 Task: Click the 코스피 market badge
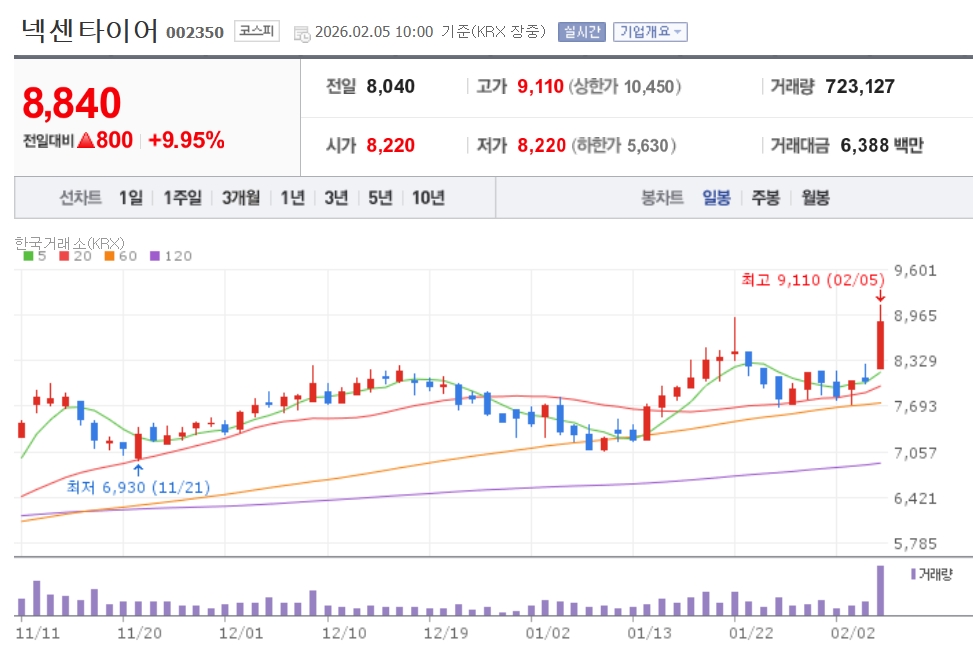point(259,32)
